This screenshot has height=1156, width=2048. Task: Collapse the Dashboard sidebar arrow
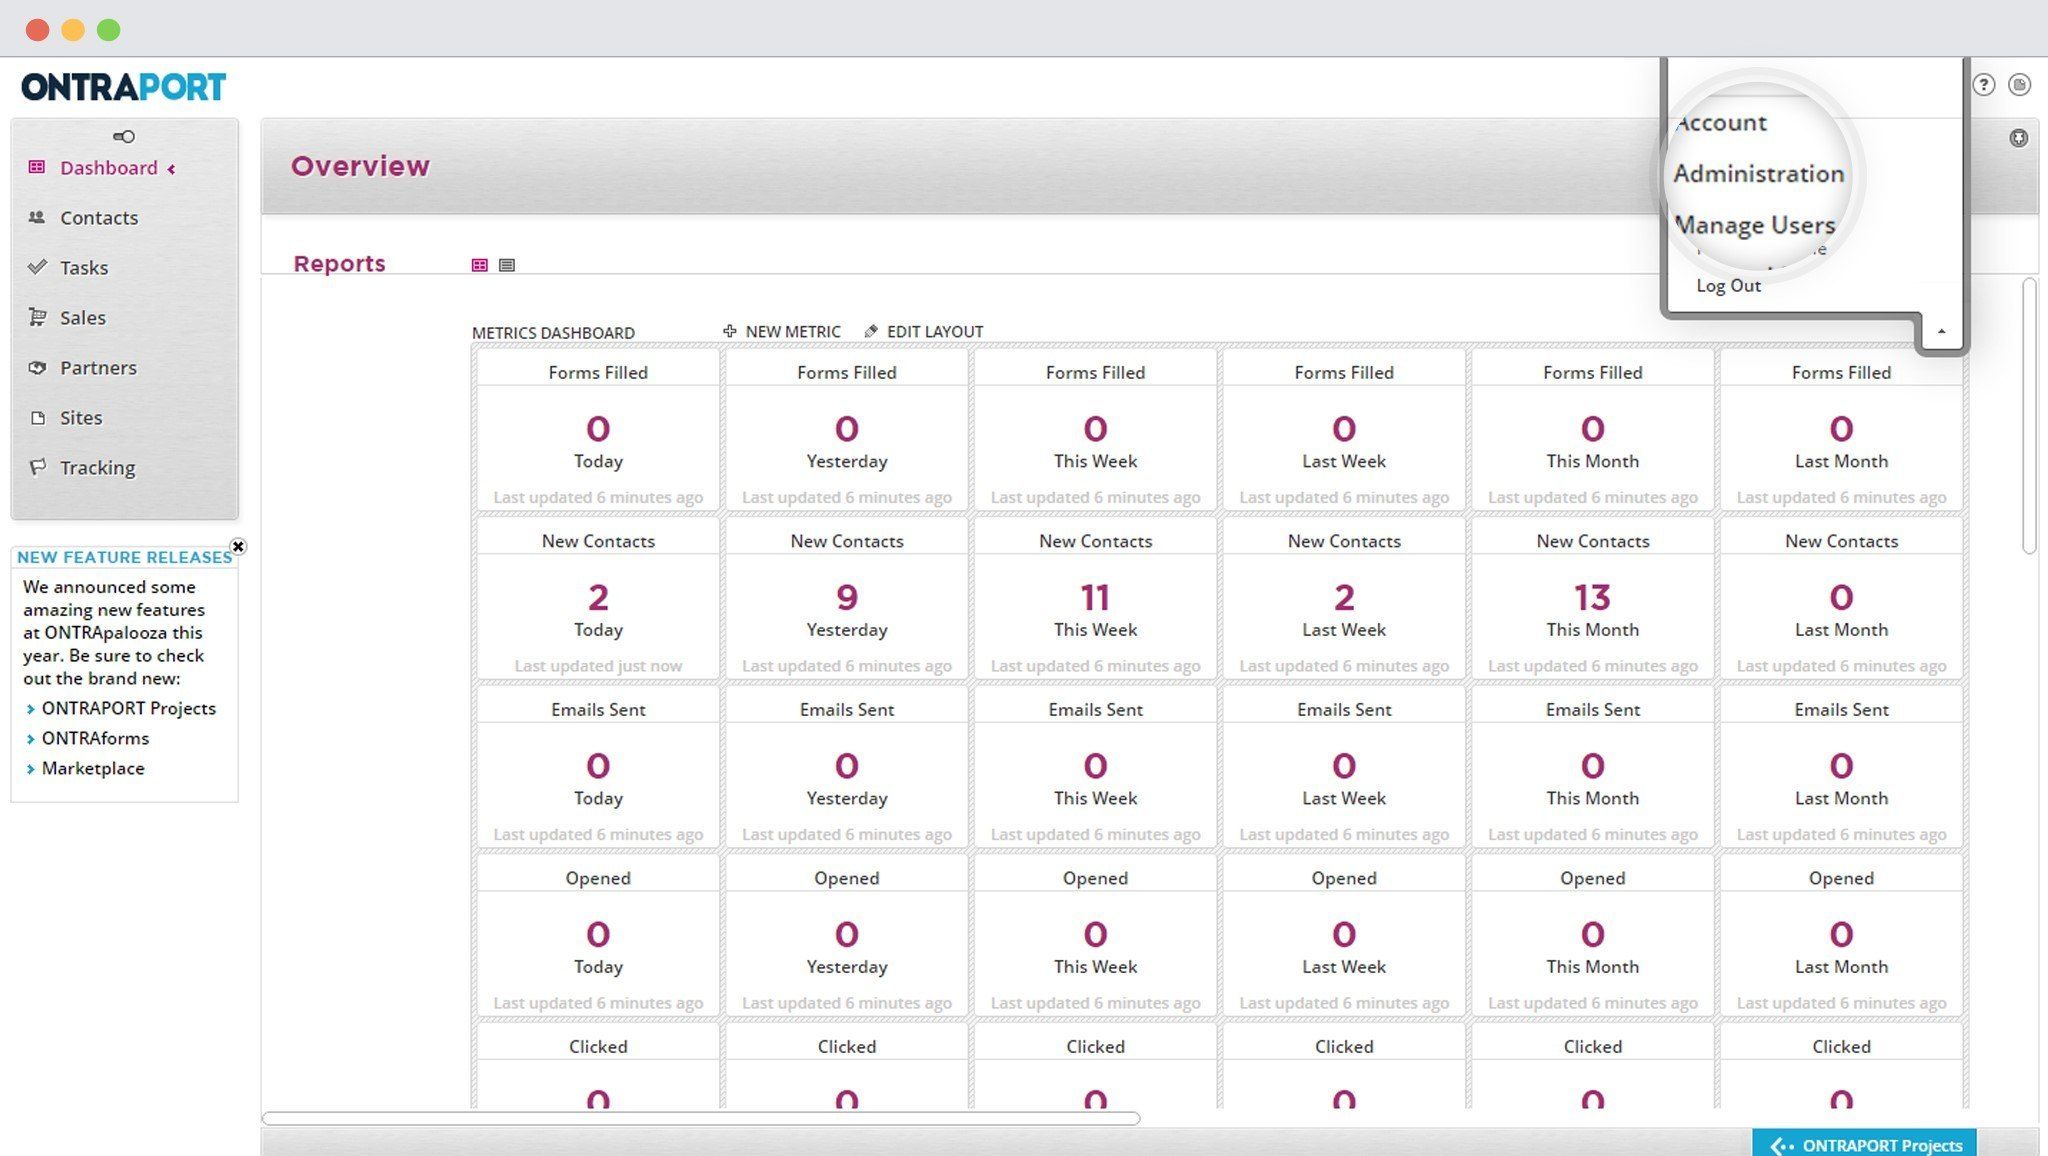tap(172, 169)
